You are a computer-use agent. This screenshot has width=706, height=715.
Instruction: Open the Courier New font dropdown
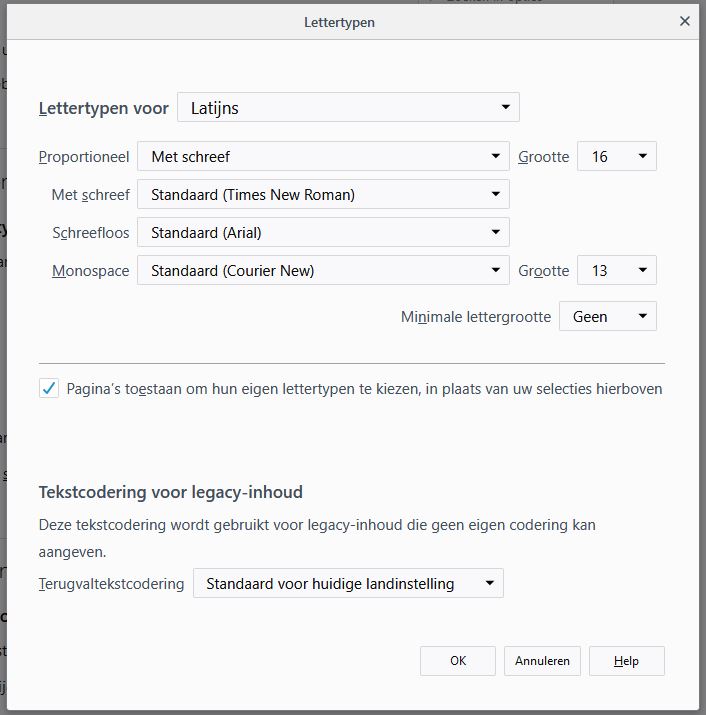[x=323, y=271]
